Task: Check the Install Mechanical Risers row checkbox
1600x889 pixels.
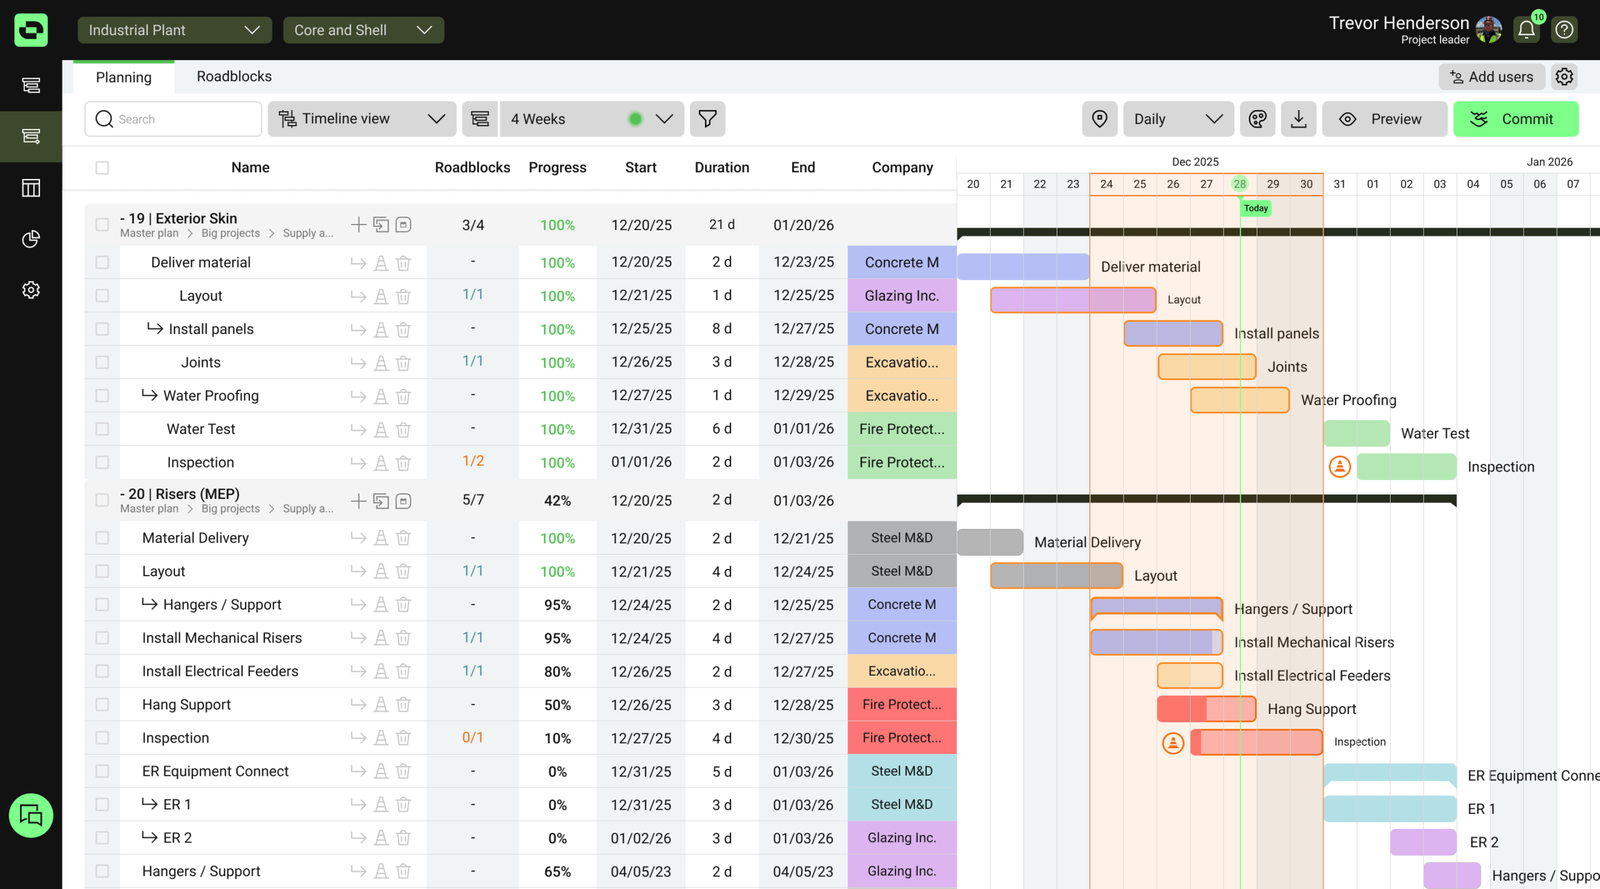Action: tap(102, 638)
